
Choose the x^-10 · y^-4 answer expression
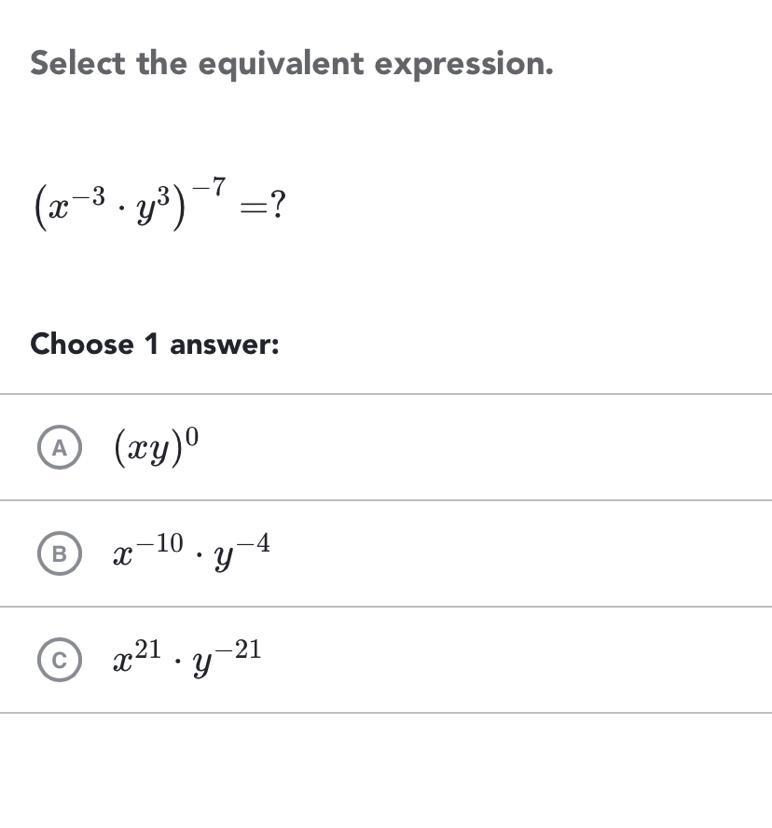[x=191, y=553]
